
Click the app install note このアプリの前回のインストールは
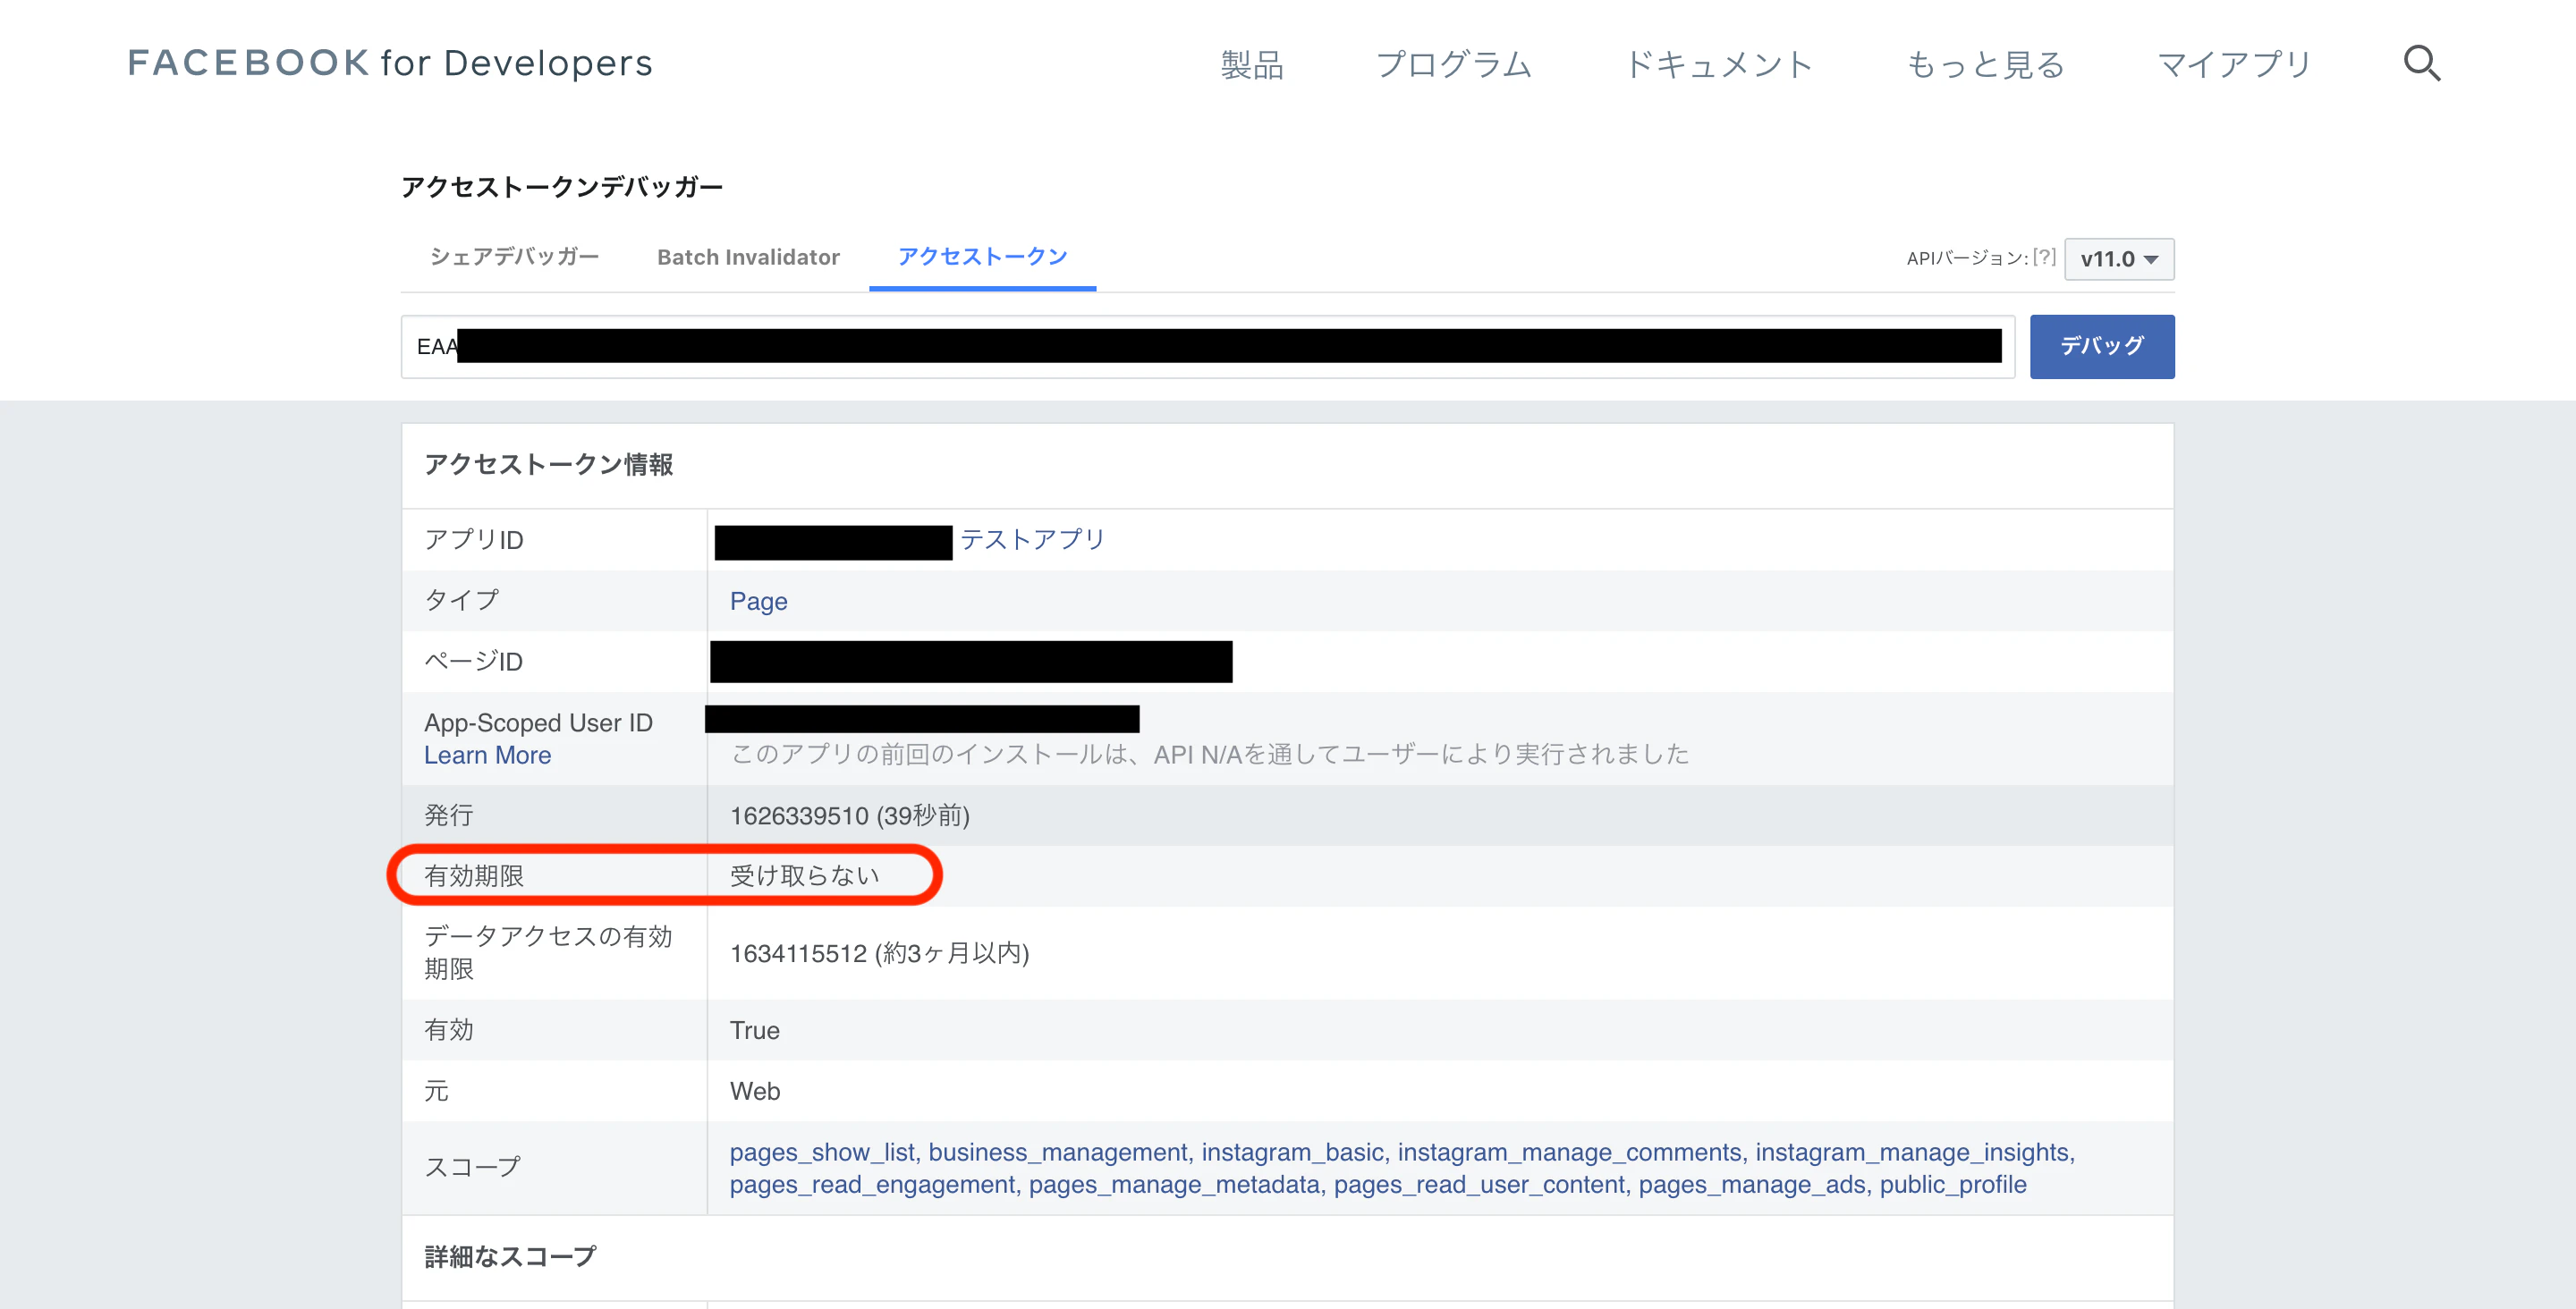click(1209, 754)
